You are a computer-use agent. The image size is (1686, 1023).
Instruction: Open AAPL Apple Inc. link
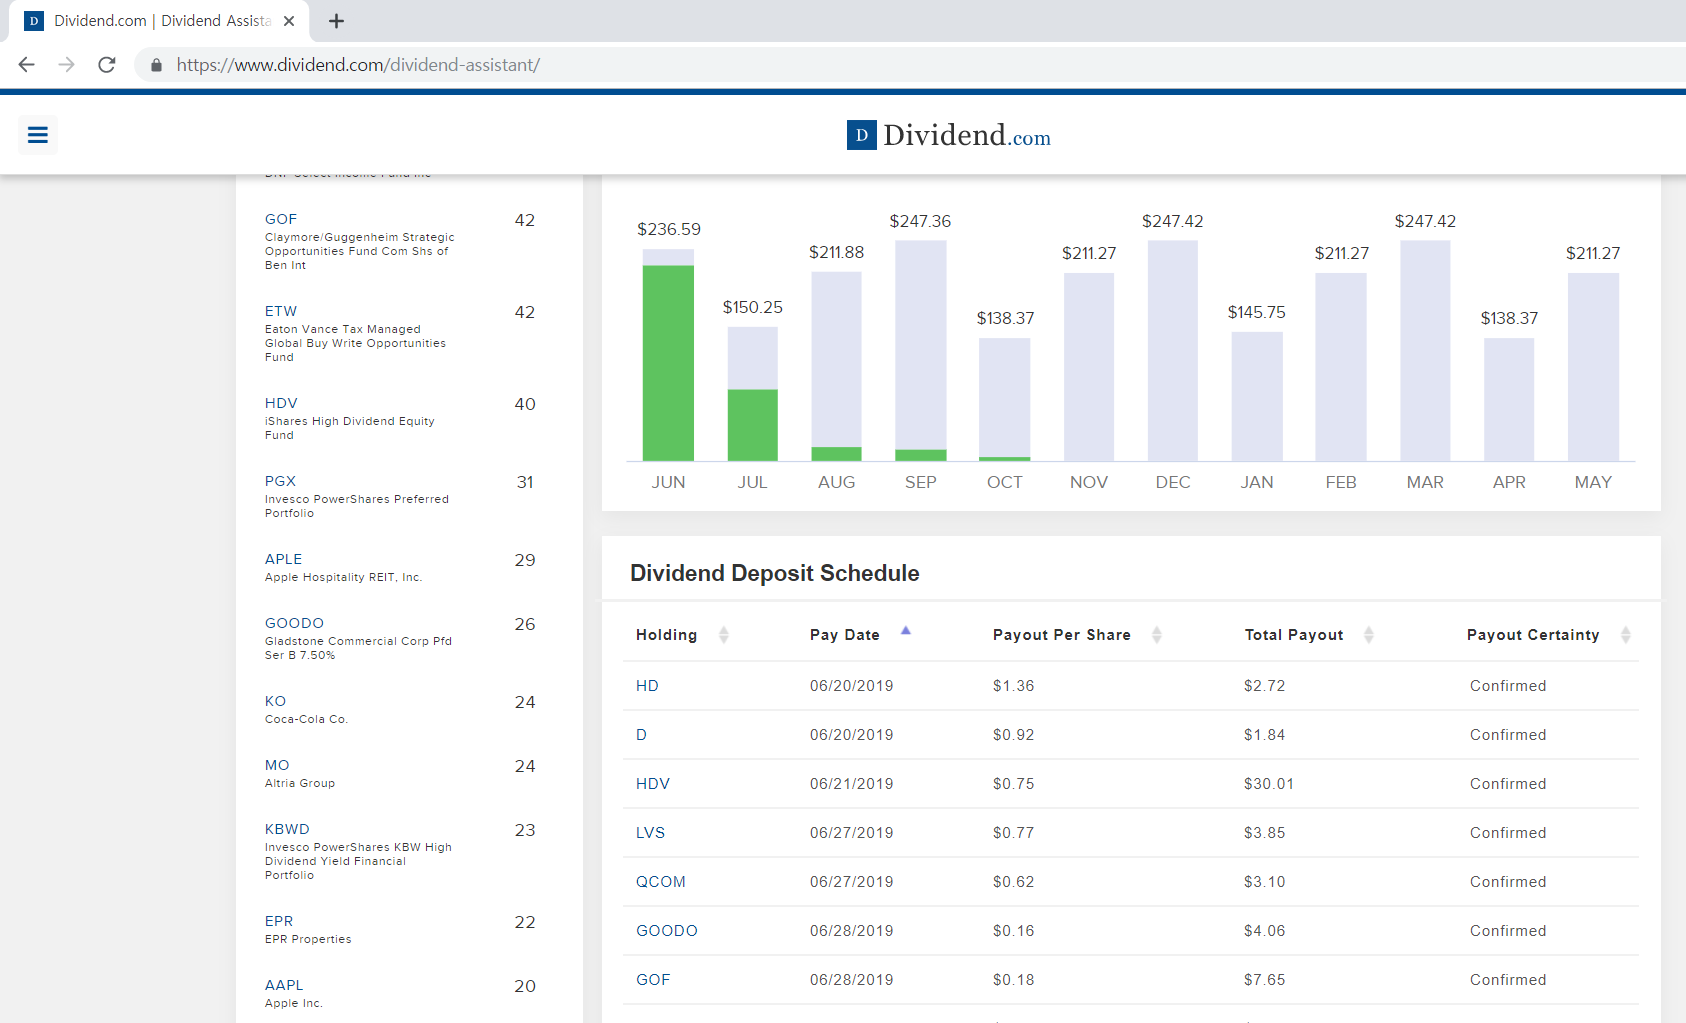[284, 985]
